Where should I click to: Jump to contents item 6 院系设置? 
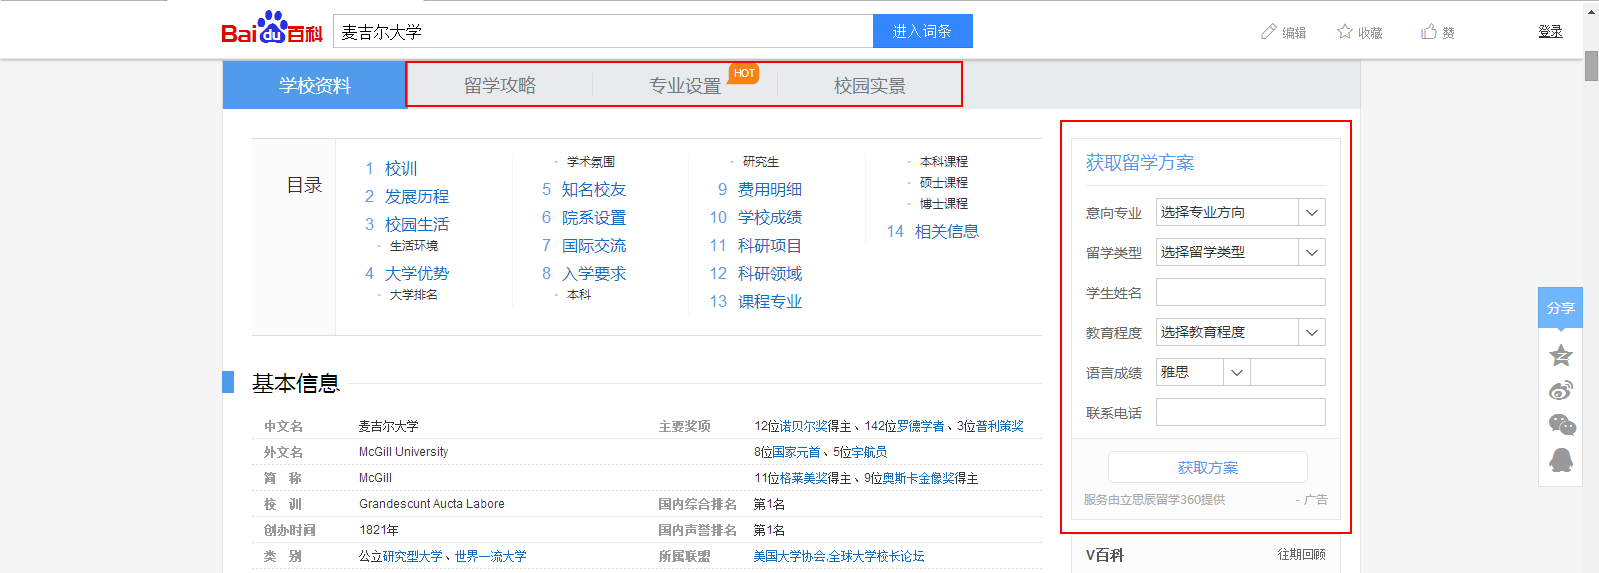click(593, 217)
